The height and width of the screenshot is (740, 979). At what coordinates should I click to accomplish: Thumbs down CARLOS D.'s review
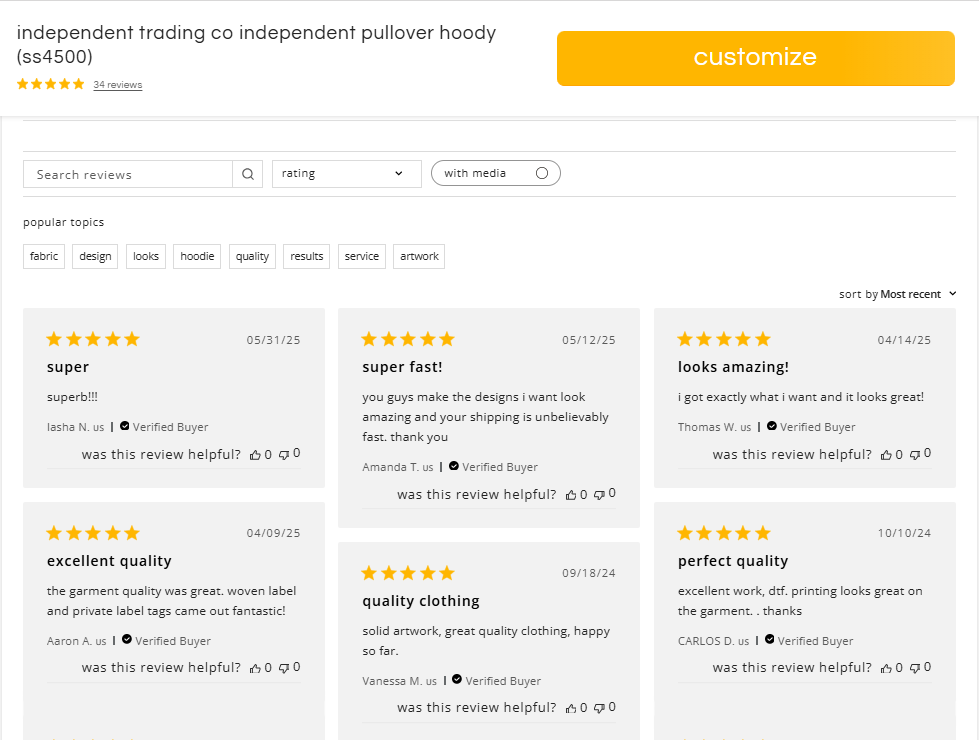click(x=915, y=668)
